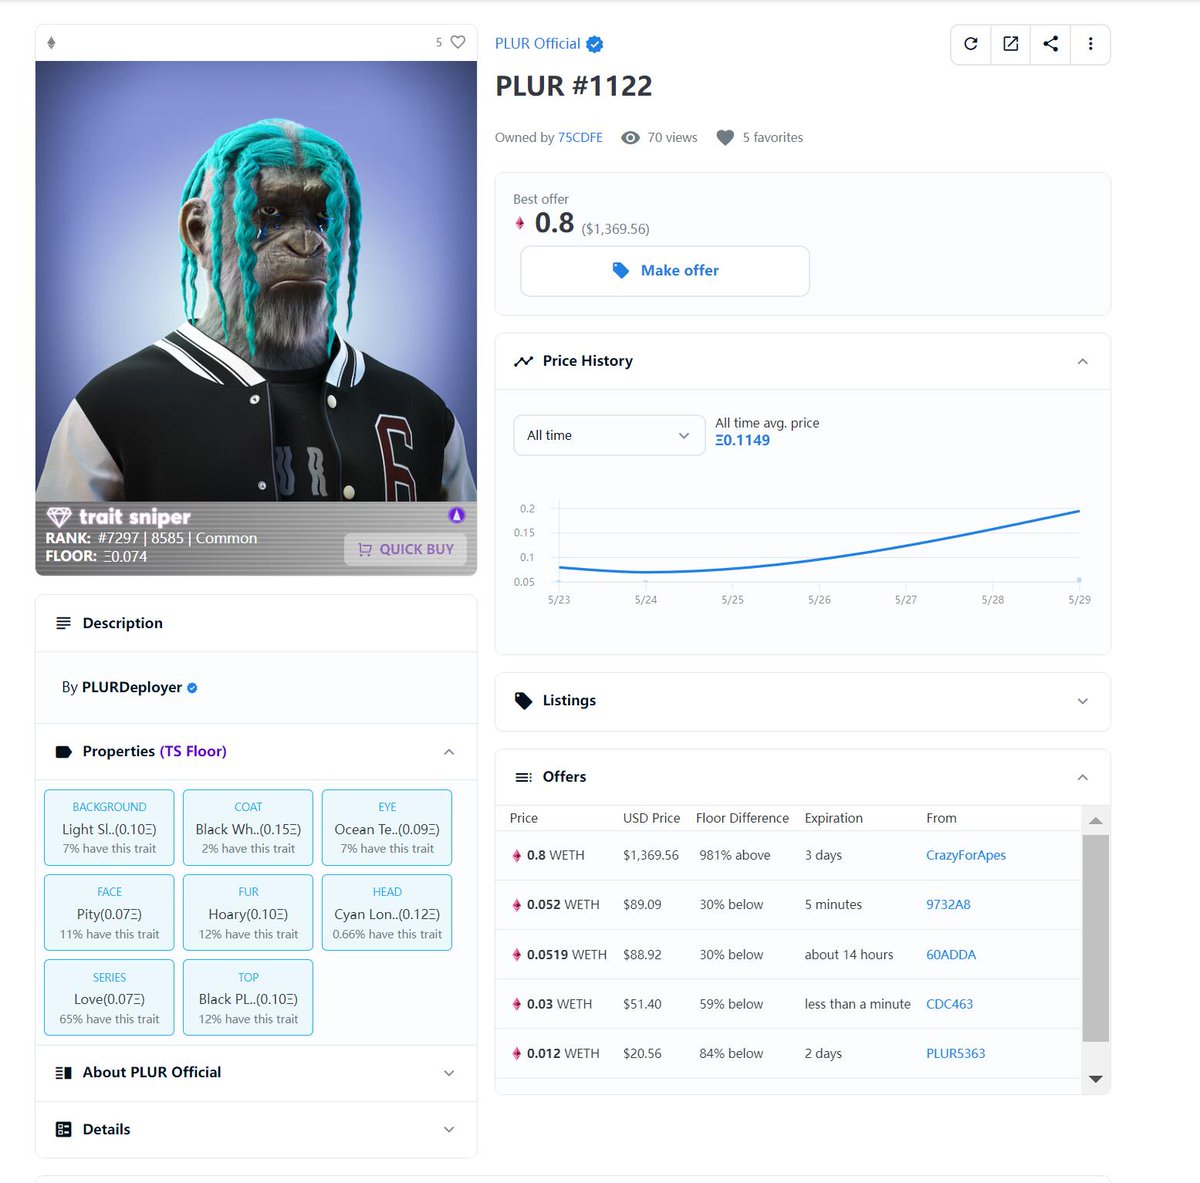Click the heart favorite icon above the image

click(x=458, y=42)
